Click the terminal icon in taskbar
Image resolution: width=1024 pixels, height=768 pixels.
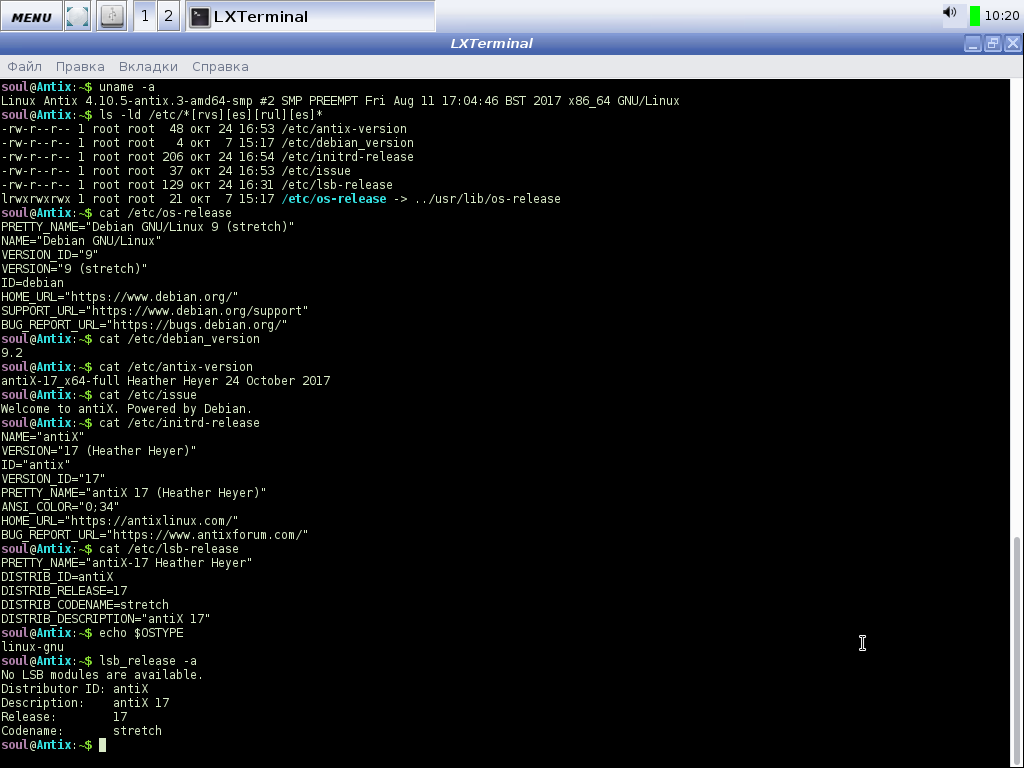pos(200,17)
